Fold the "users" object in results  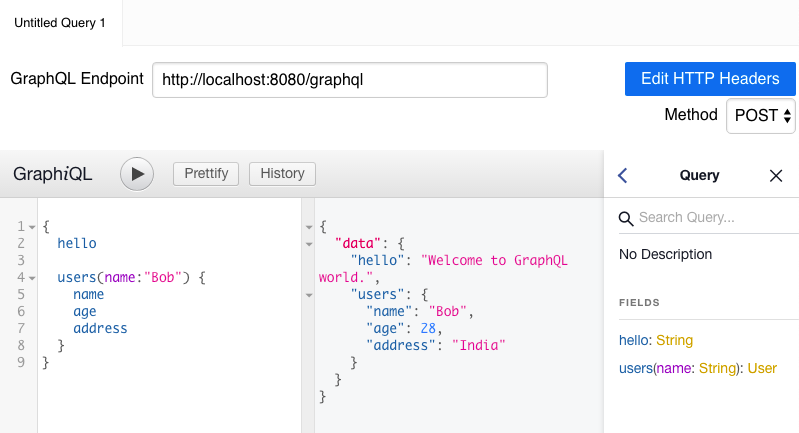(309, 295)
